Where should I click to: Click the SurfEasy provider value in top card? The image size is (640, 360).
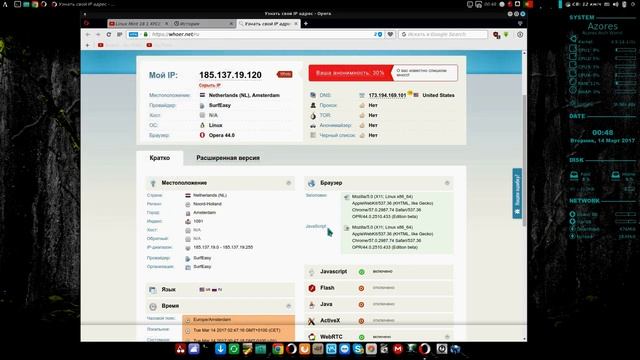[x=220, y=105]
